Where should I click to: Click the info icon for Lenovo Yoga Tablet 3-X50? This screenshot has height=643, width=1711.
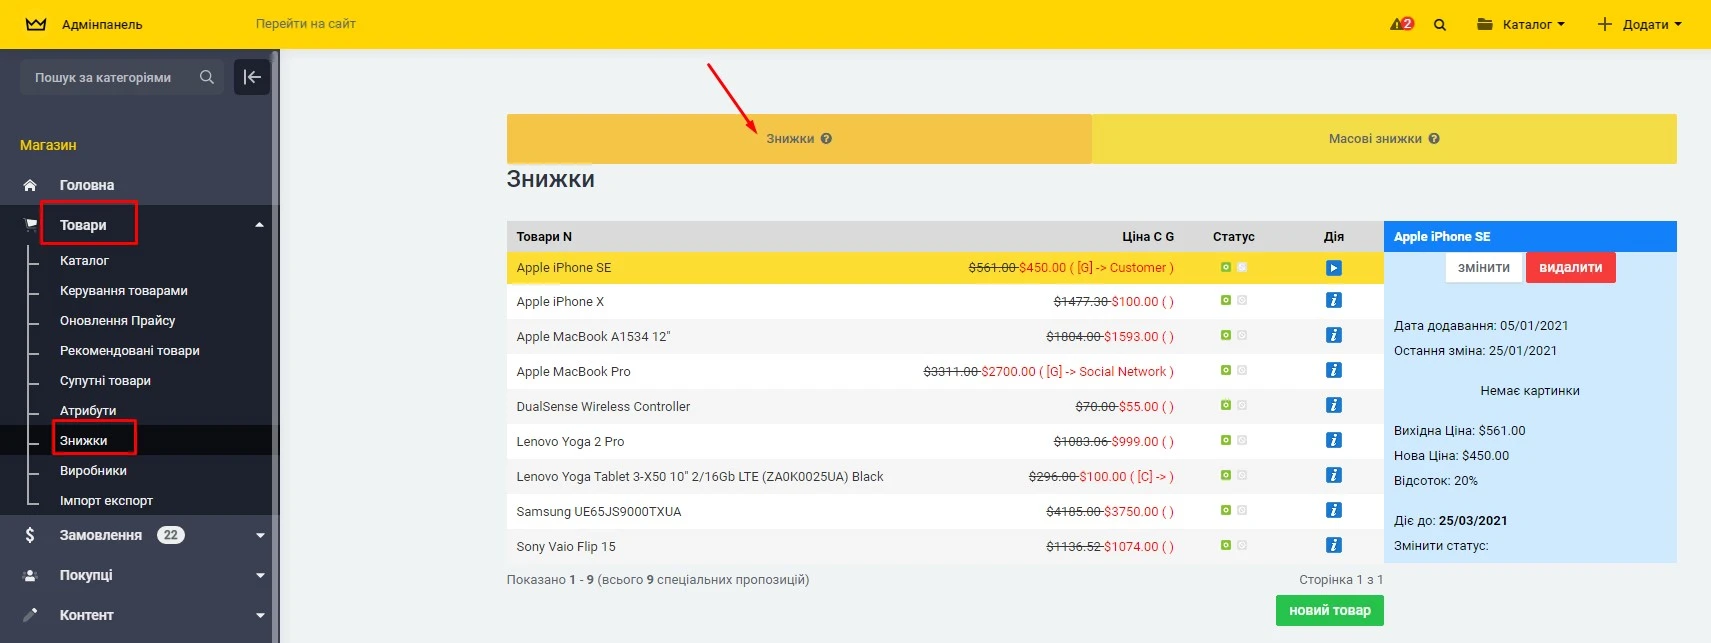(1334, 476)
